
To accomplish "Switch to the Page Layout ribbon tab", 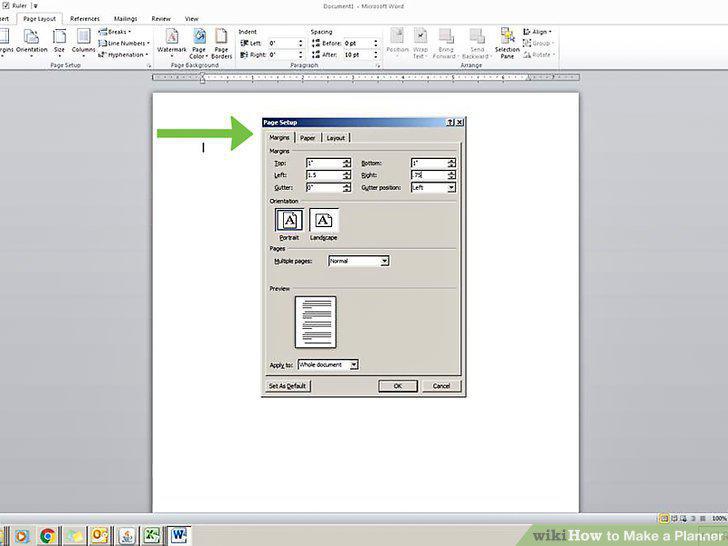I will [x=39, y=19].
